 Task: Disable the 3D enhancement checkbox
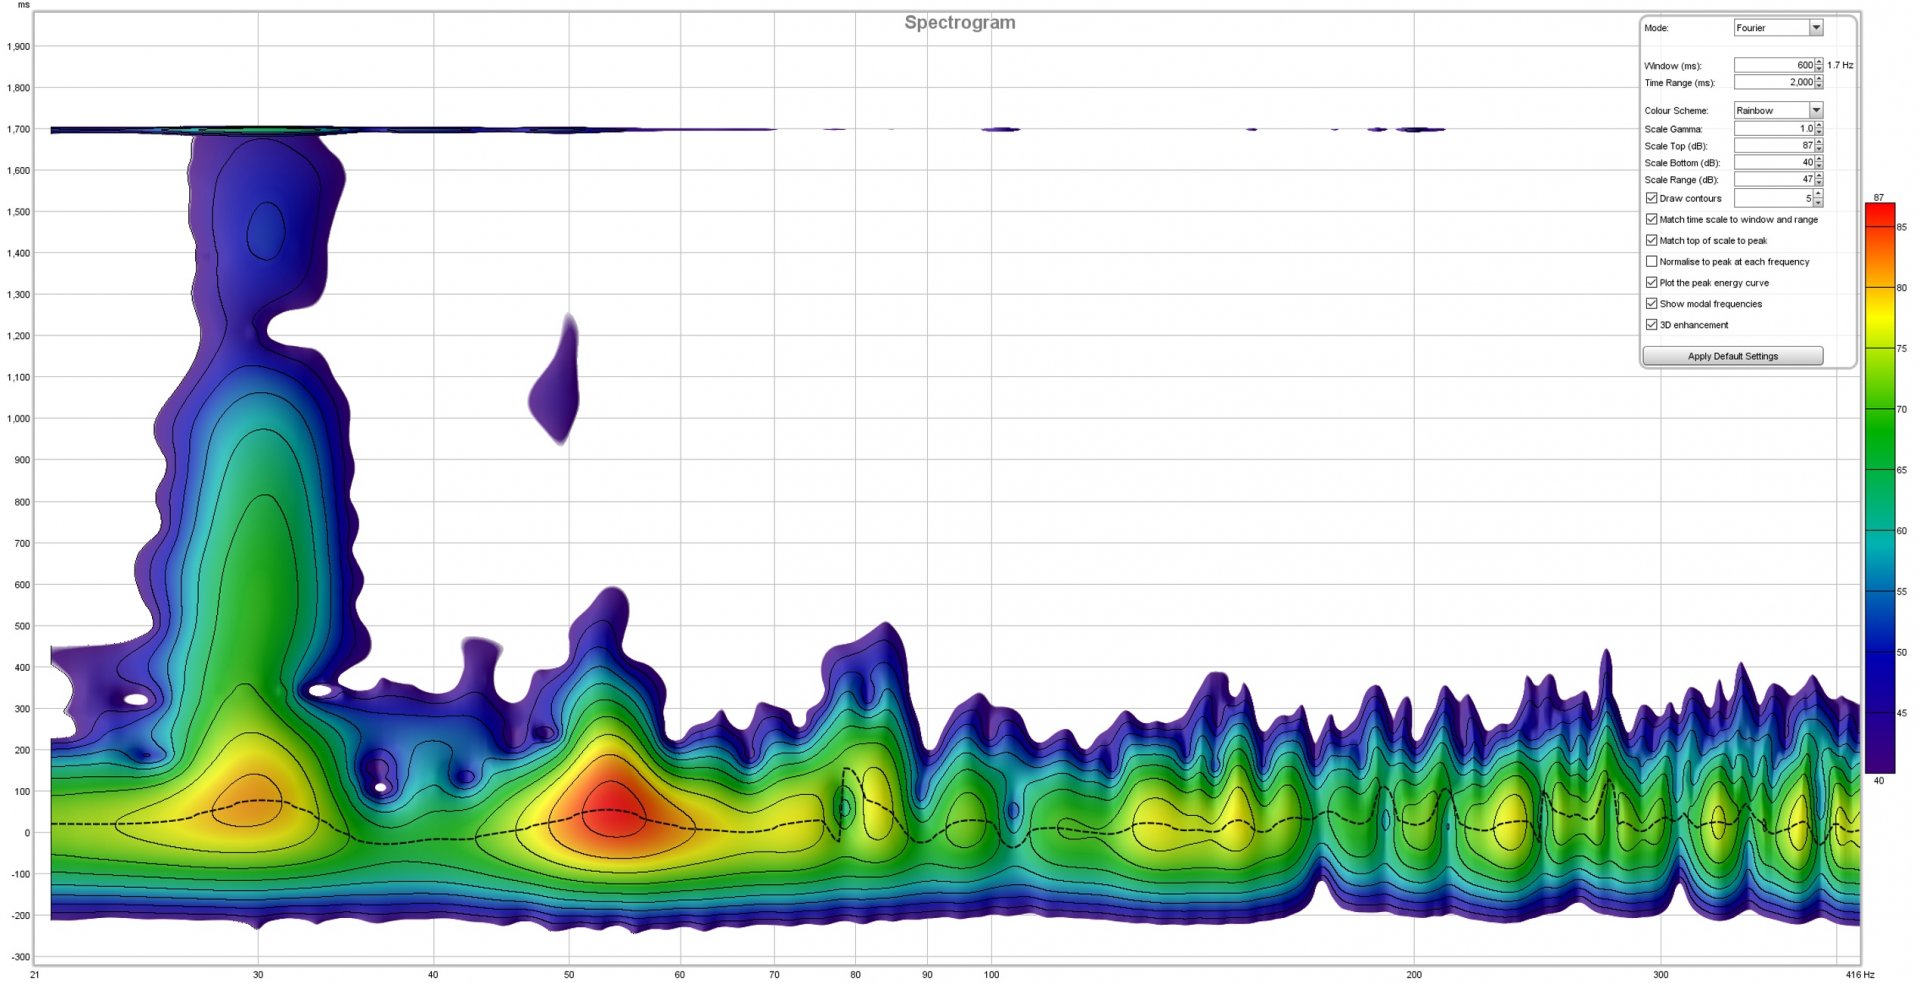(x=1651, y=324)
